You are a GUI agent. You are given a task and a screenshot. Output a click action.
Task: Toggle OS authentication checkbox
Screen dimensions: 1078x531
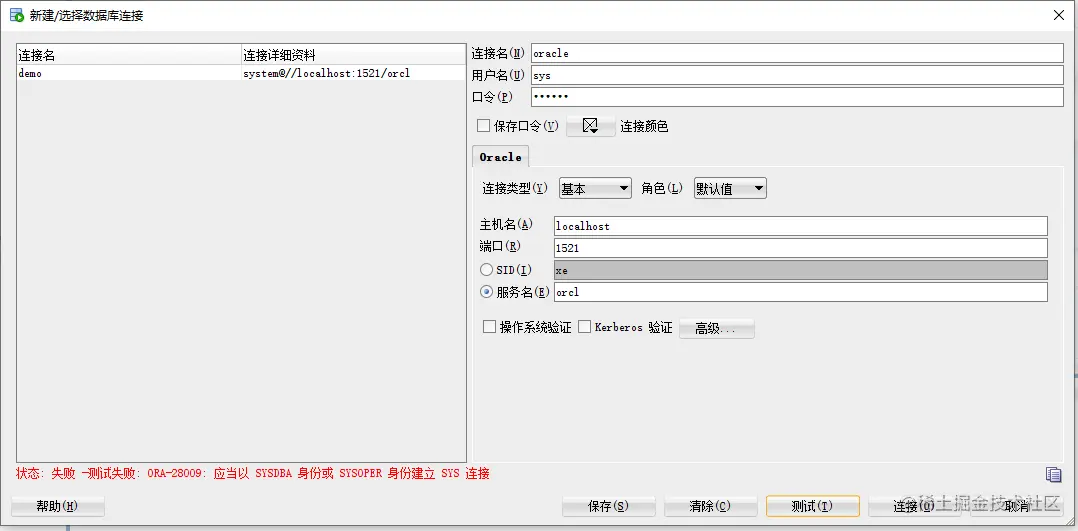[490, 327]
